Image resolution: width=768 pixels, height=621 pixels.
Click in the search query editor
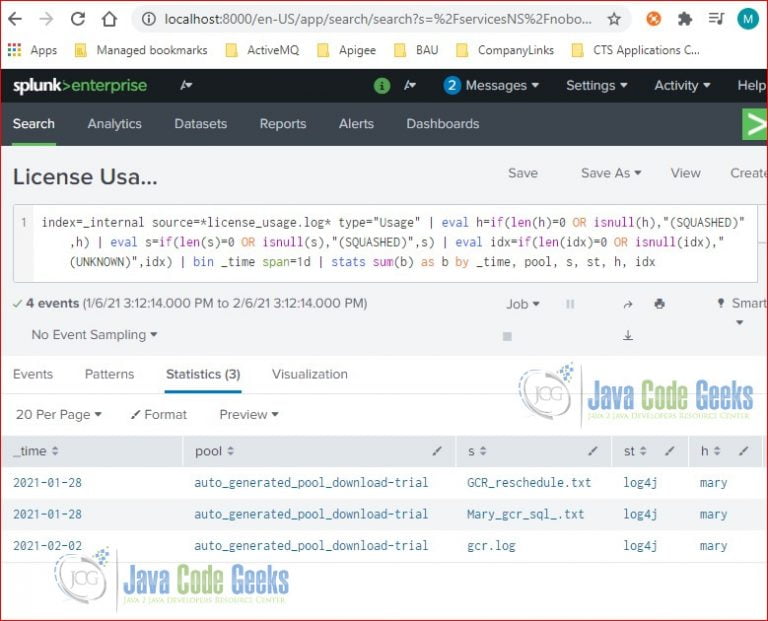tap(385, 243)
